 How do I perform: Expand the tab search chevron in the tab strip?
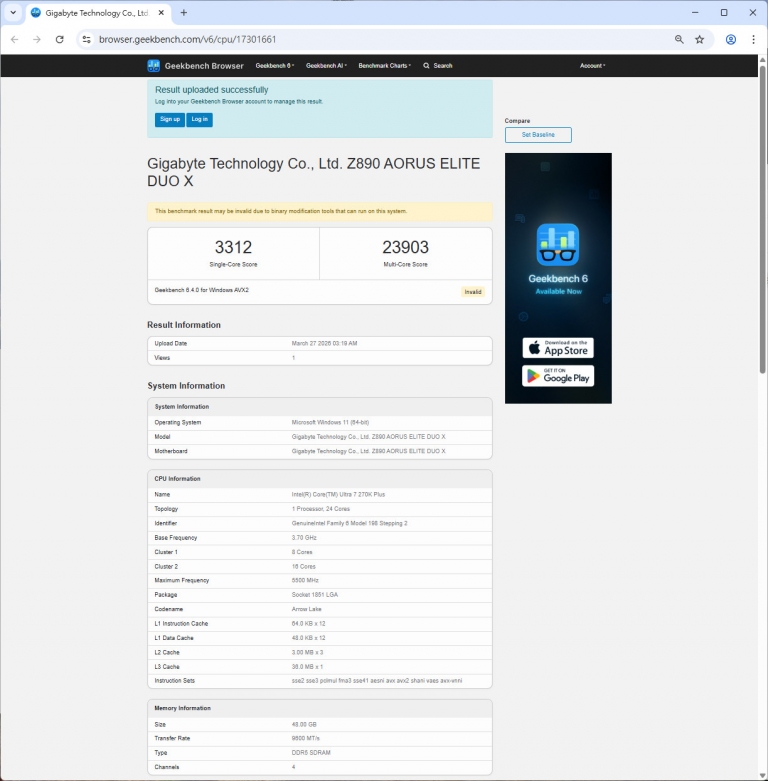tap(13, 12)
